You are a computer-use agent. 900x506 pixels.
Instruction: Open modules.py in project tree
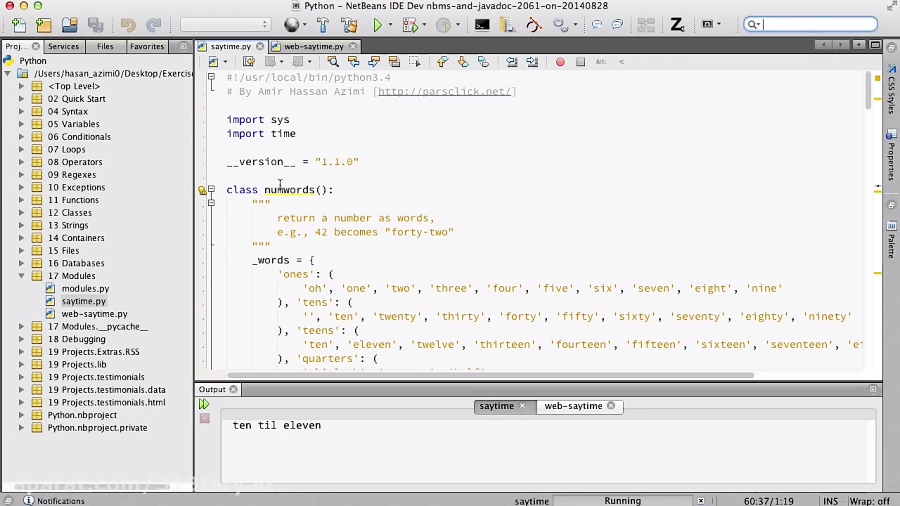coord(85,289)
